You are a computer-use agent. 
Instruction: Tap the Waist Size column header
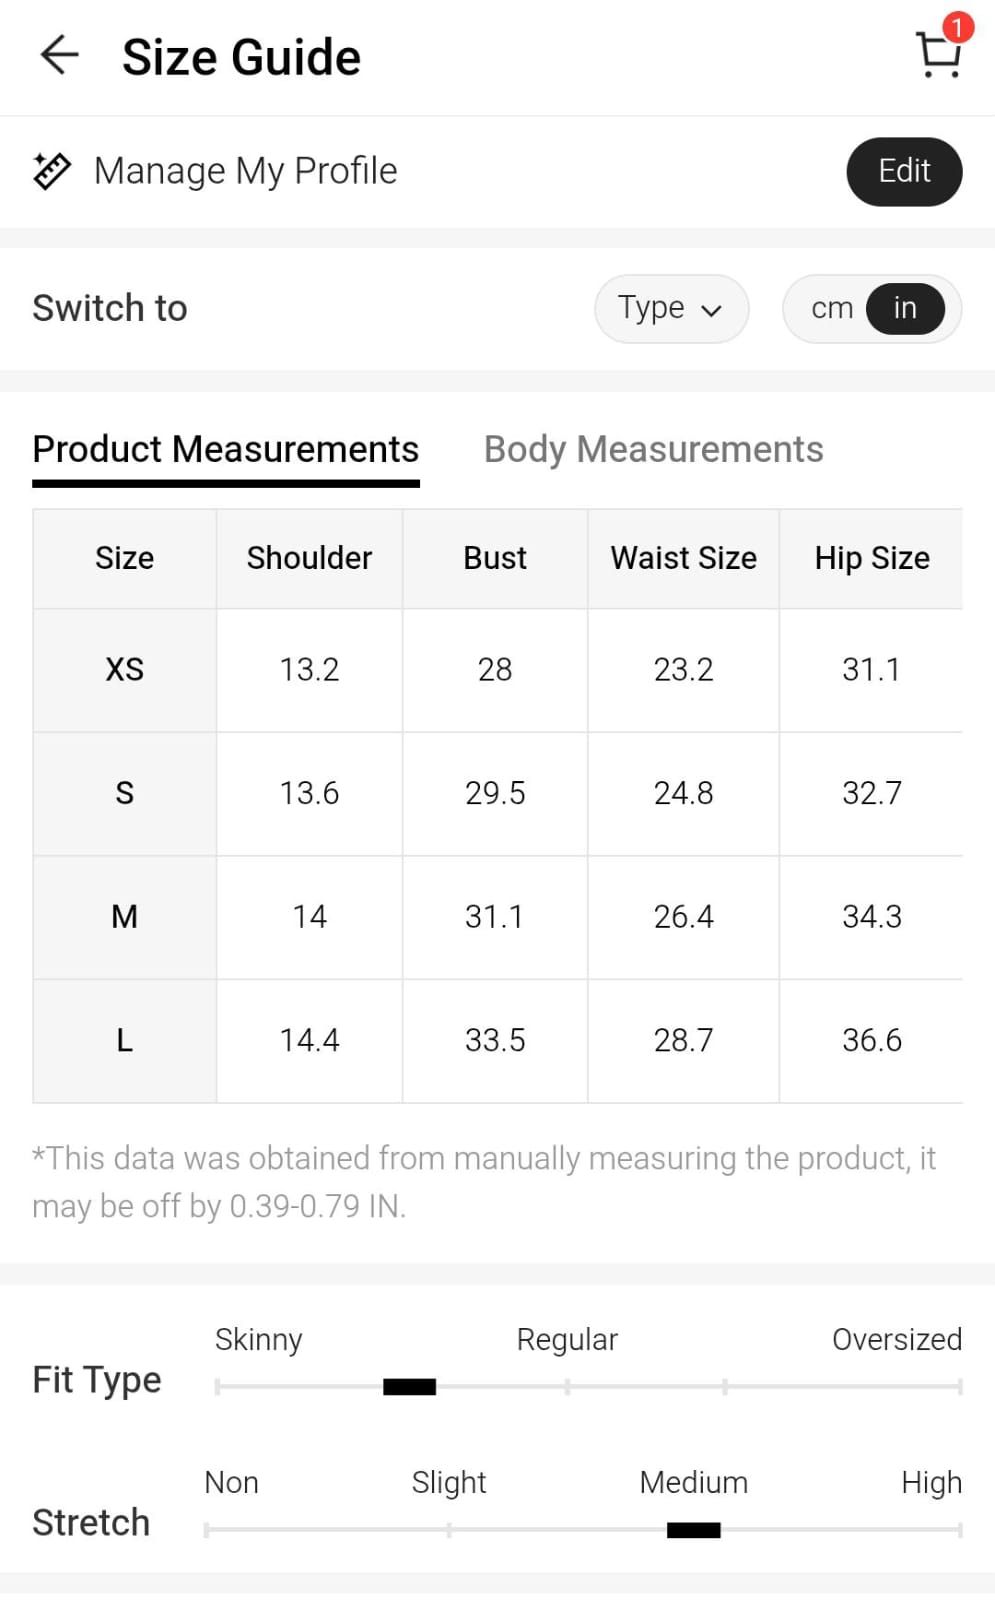[683, 557]
